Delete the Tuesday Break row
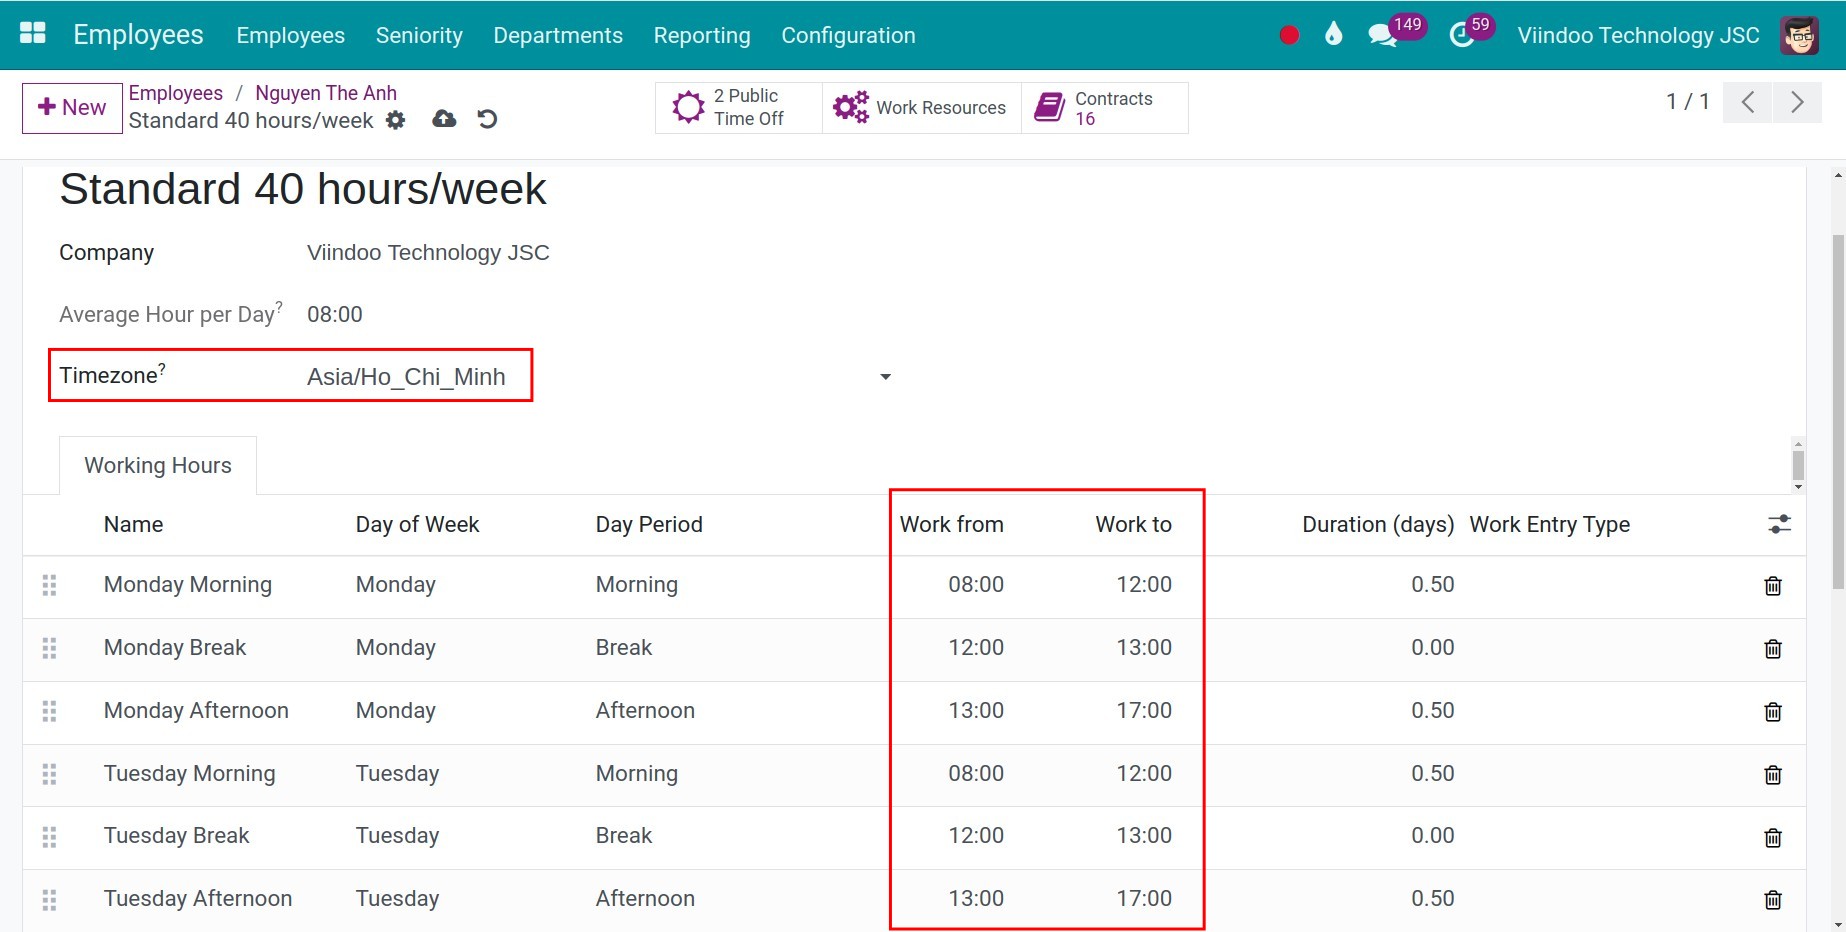The width and height of the screenshot is (1846, 932). point(1772,838)
